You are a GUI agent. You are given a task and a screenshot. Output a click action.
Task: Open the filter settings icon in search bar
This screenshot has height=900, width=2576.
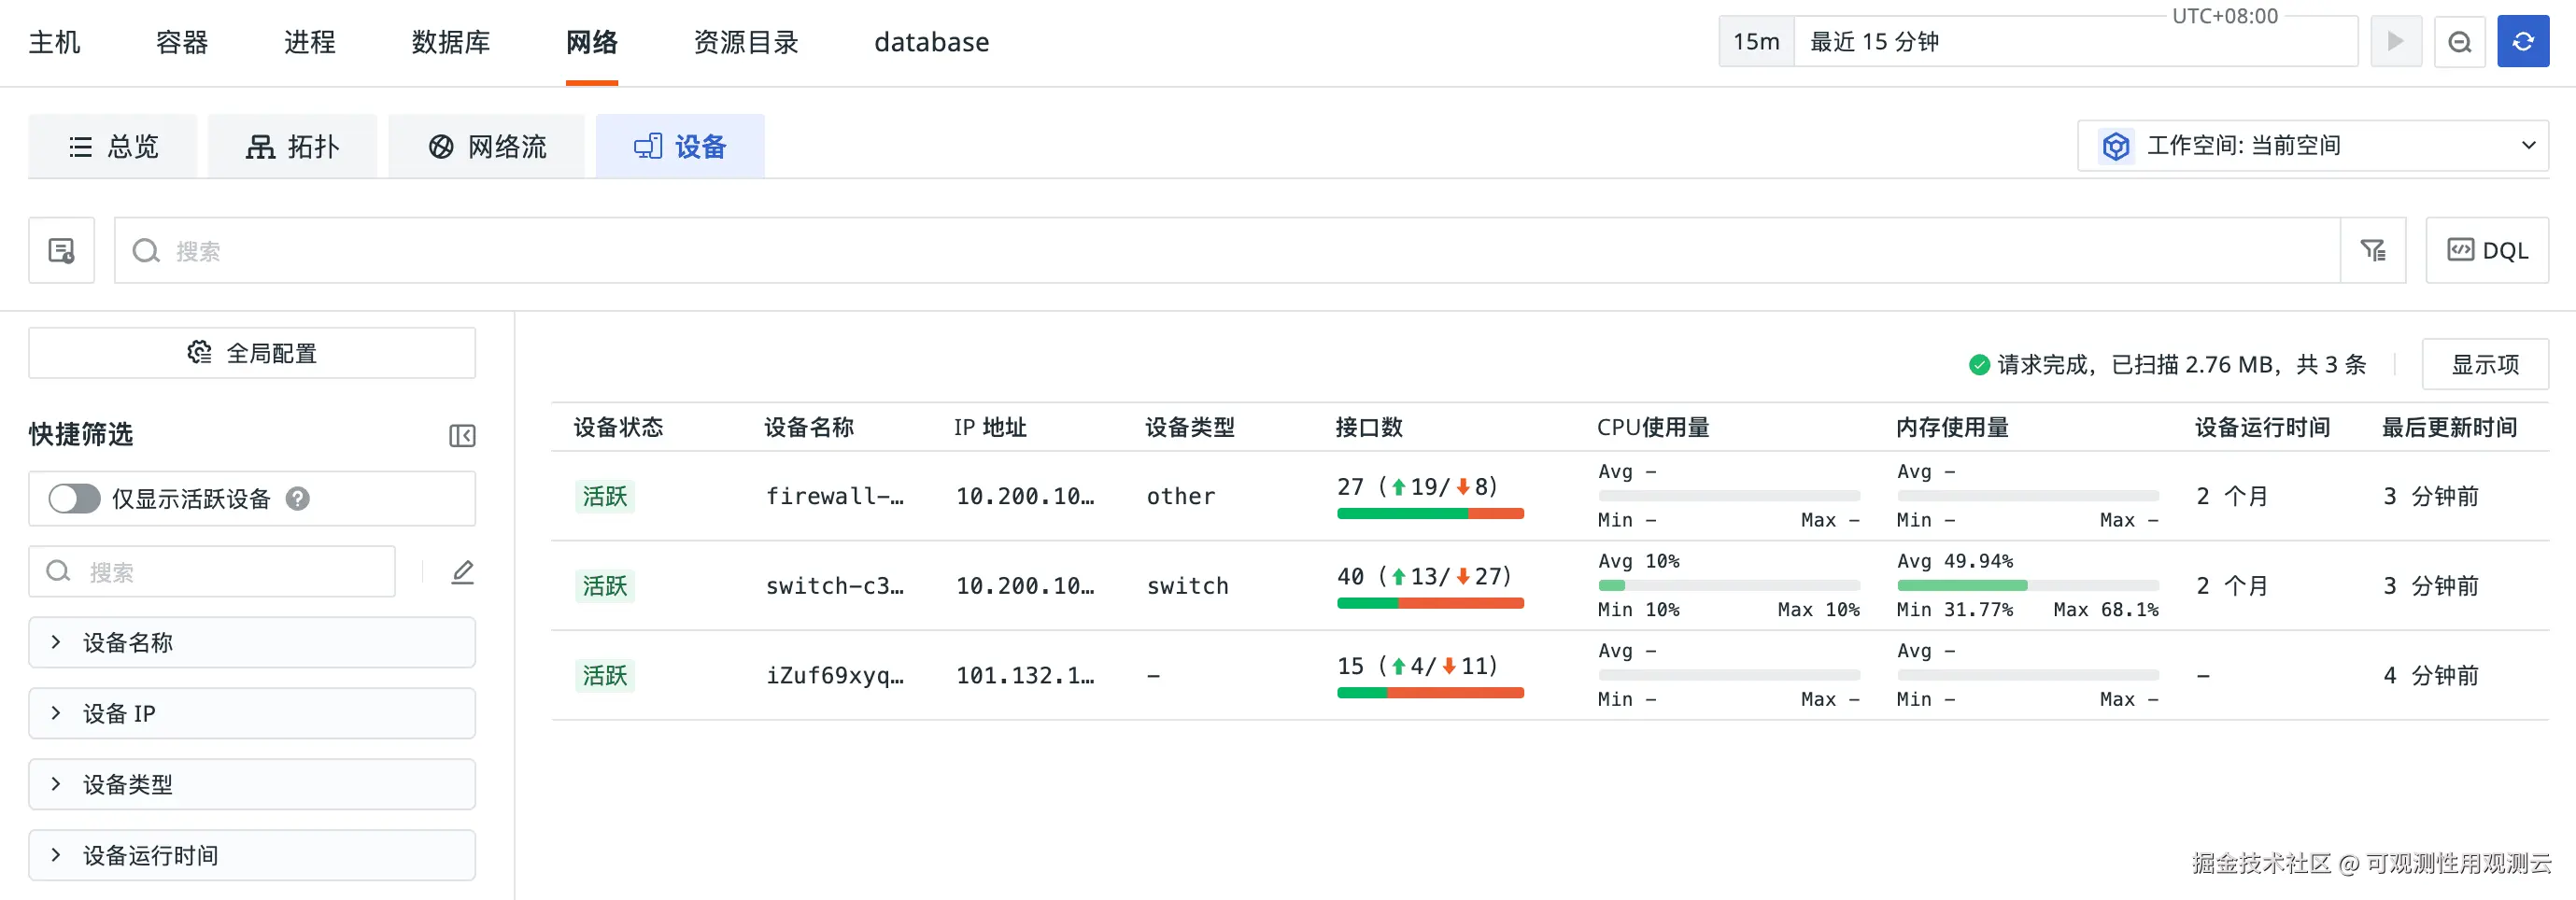[2373, 250]
